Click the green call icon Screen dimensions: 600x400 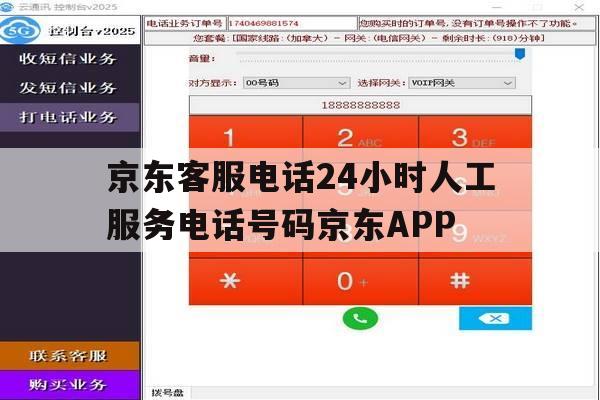click(x=360, y=318)
